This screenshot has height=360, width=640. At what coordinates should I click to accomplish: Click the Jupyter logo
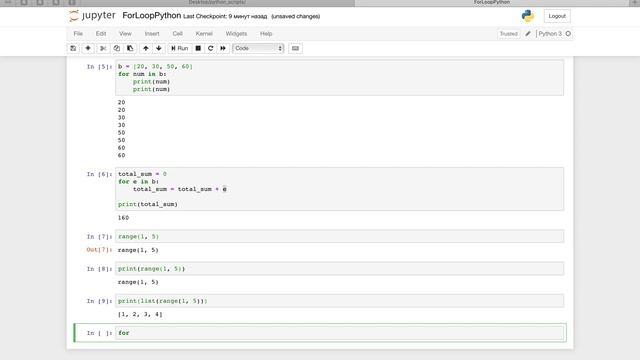pos(92,16)
